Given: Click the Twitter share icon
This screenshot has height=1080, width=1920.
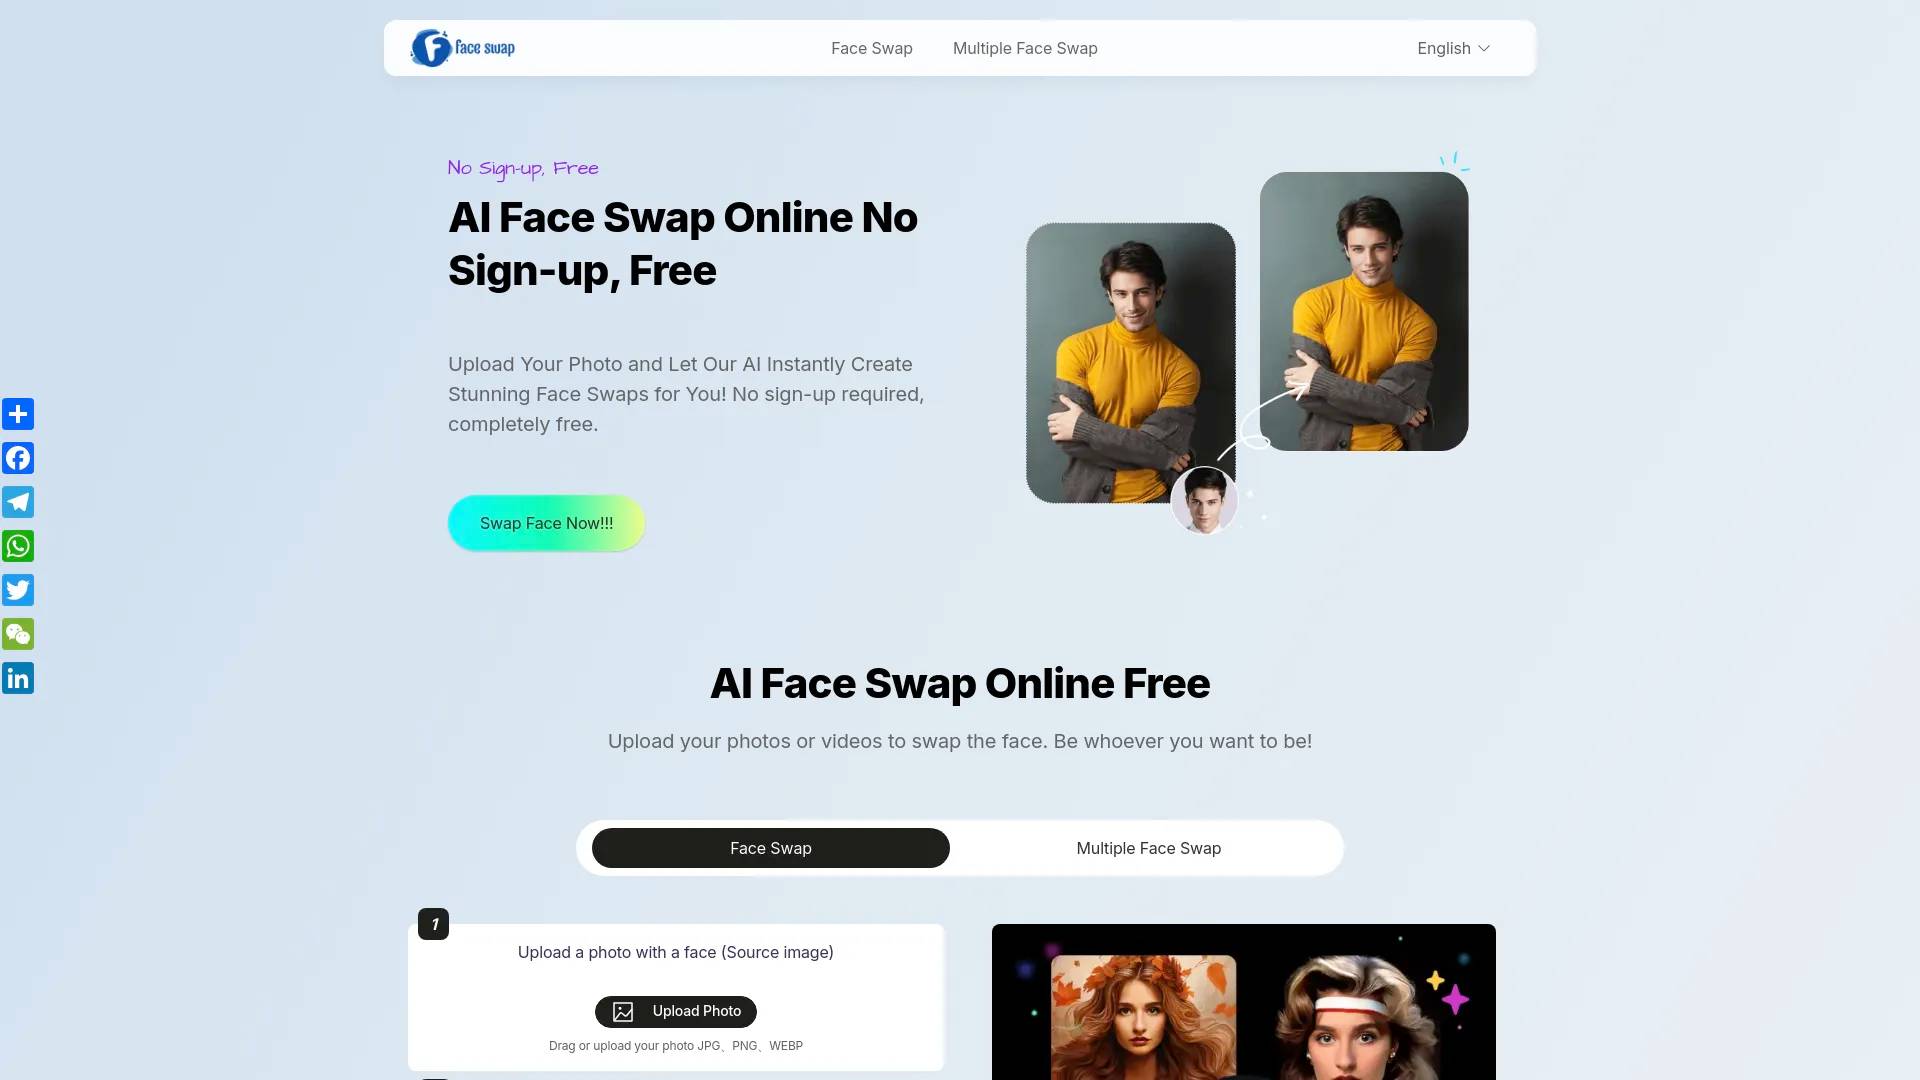Looking at the screenshot, I should (x=18, y=589).
